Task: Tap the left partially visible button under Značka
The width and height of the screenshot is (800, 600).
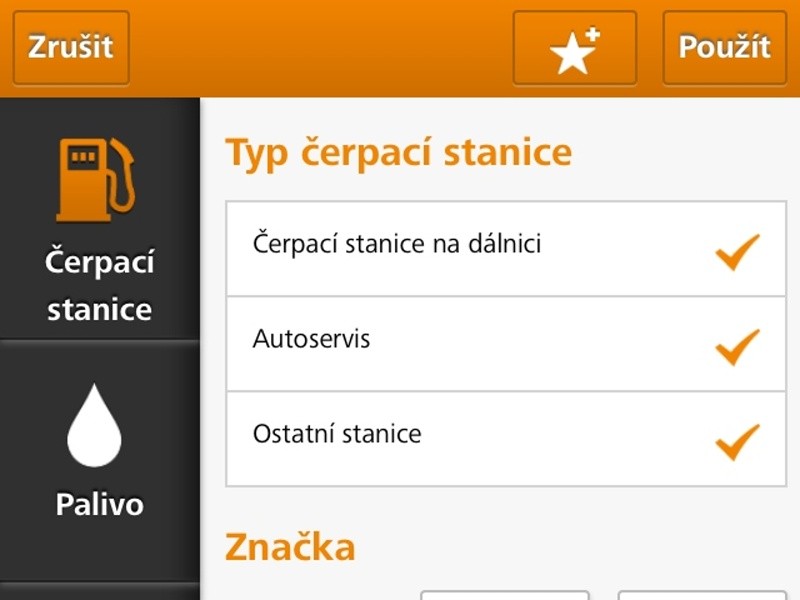Action: [x=504, y=595]
